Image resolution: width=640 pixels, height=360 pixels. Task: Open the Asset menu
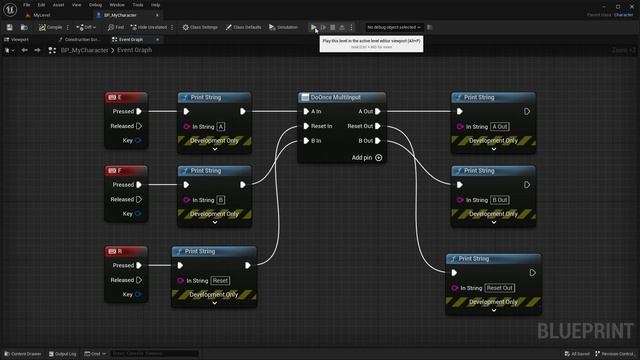point(58,5)
